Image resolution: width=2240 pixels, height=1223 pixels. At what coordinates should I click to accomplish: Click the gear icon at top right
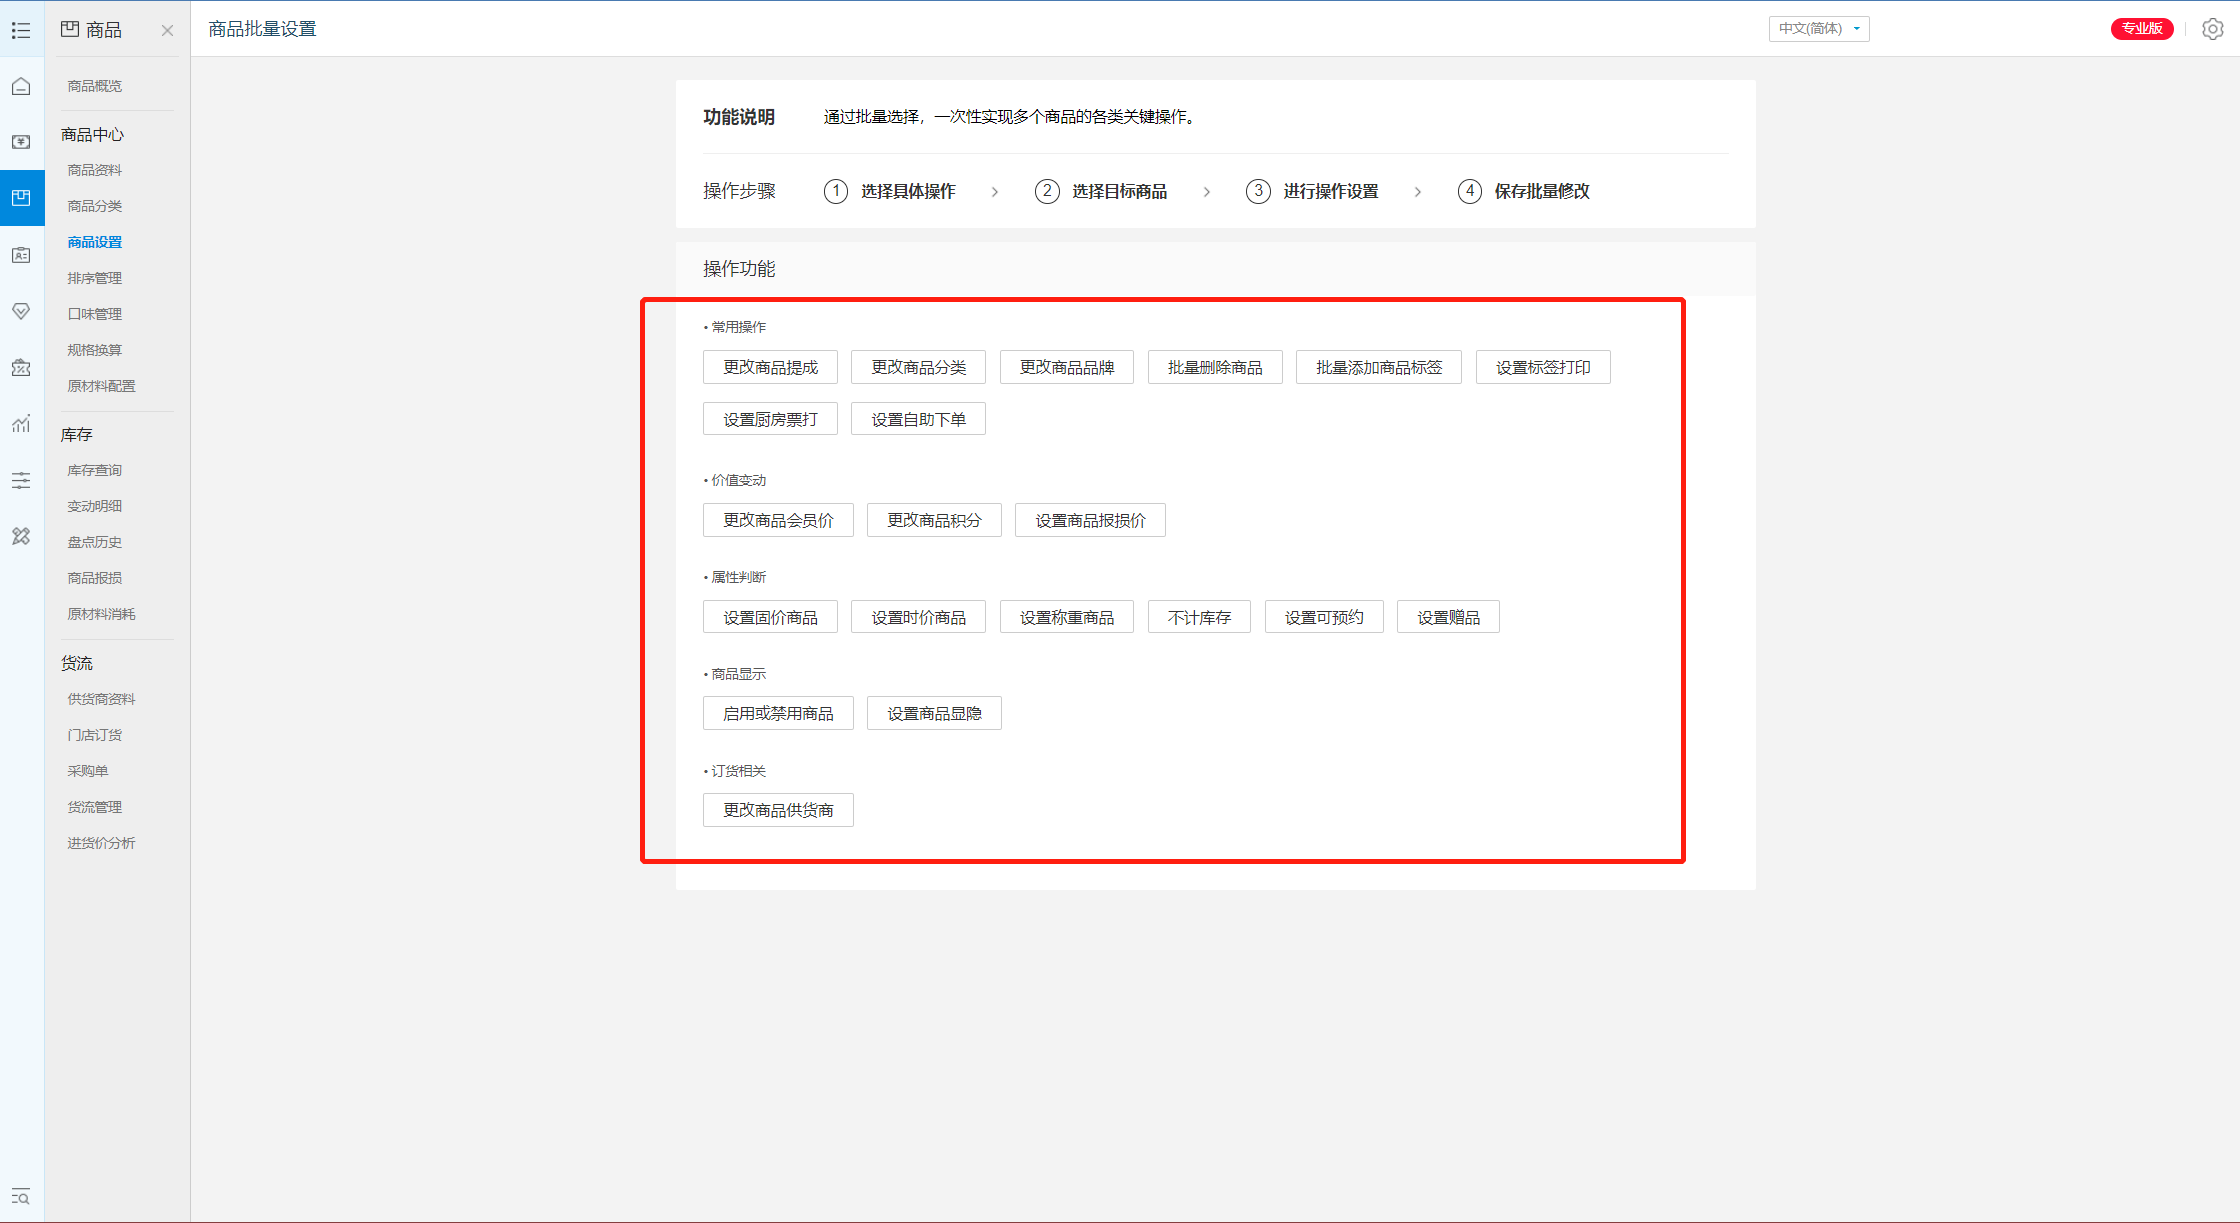click(2212, 29)
